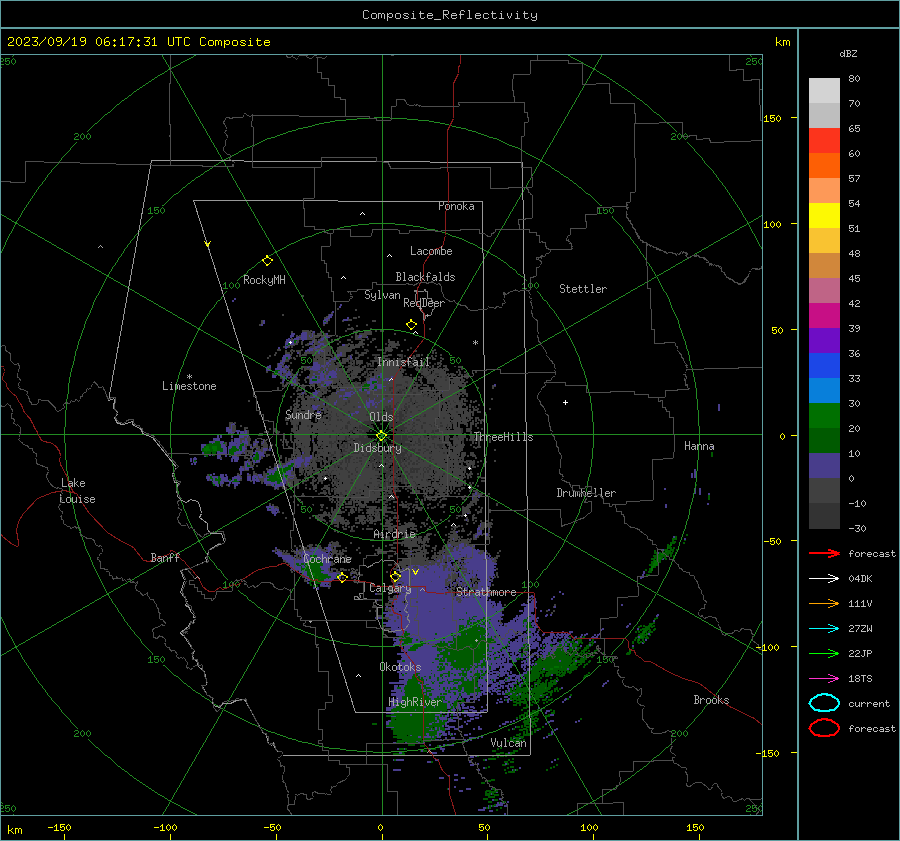Click the Calgary city label
This screenshot has height=841, width=900.
(x=390, y=588)
